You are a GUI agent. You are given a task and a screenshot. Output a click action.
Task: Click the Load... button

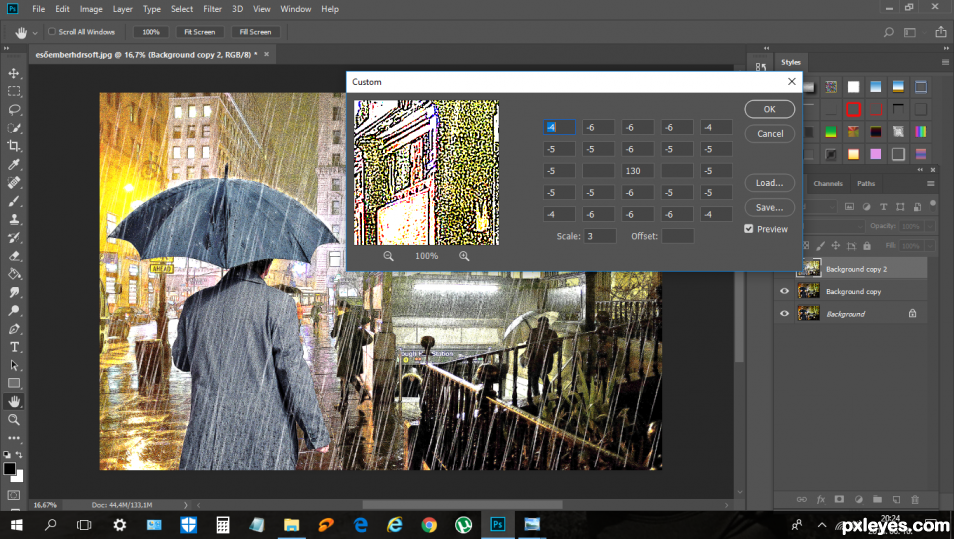(x=770, y=183)
